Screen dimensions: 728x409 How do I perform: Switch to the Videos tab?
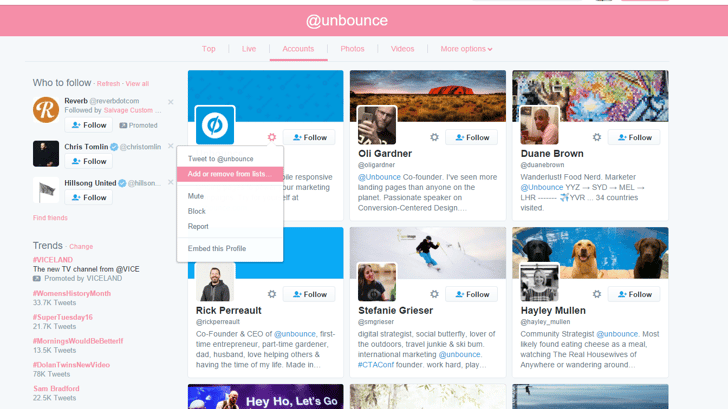[x=402, y=49]
